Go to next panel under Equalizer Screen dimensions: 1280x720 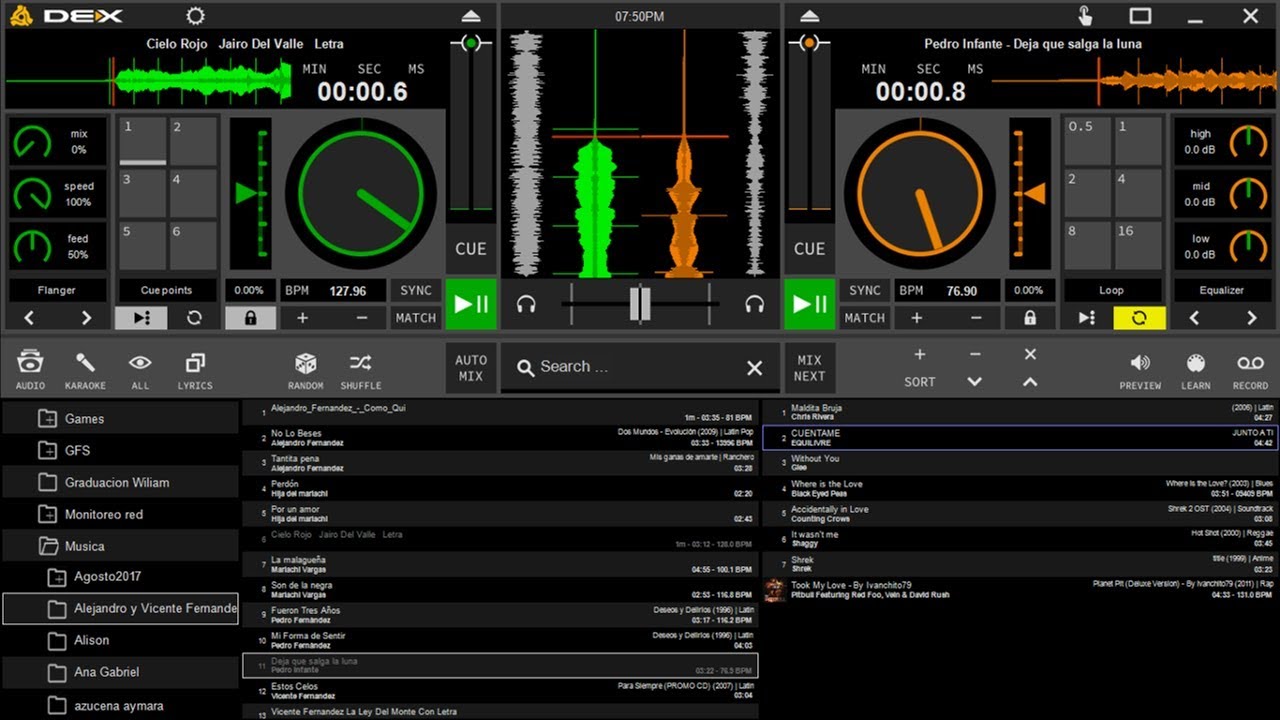click(1251, 318)
